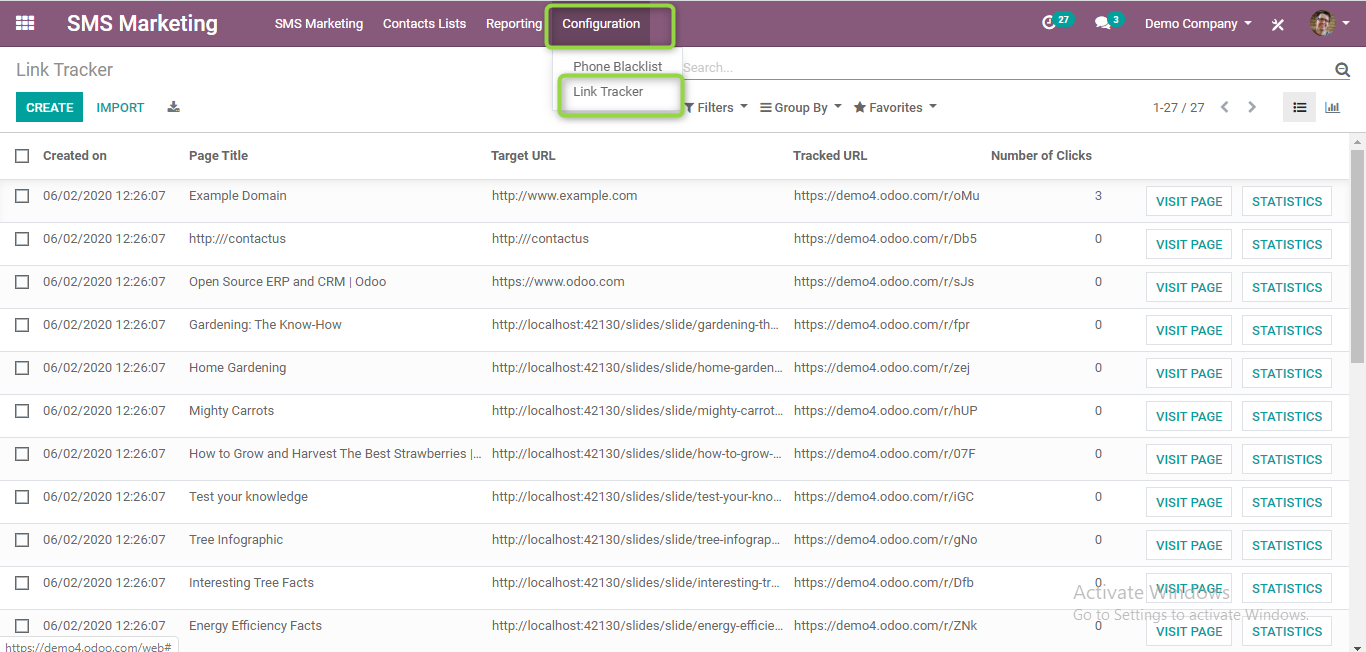
Task: Open the Group By dropdown
Action: pos(801,107)
